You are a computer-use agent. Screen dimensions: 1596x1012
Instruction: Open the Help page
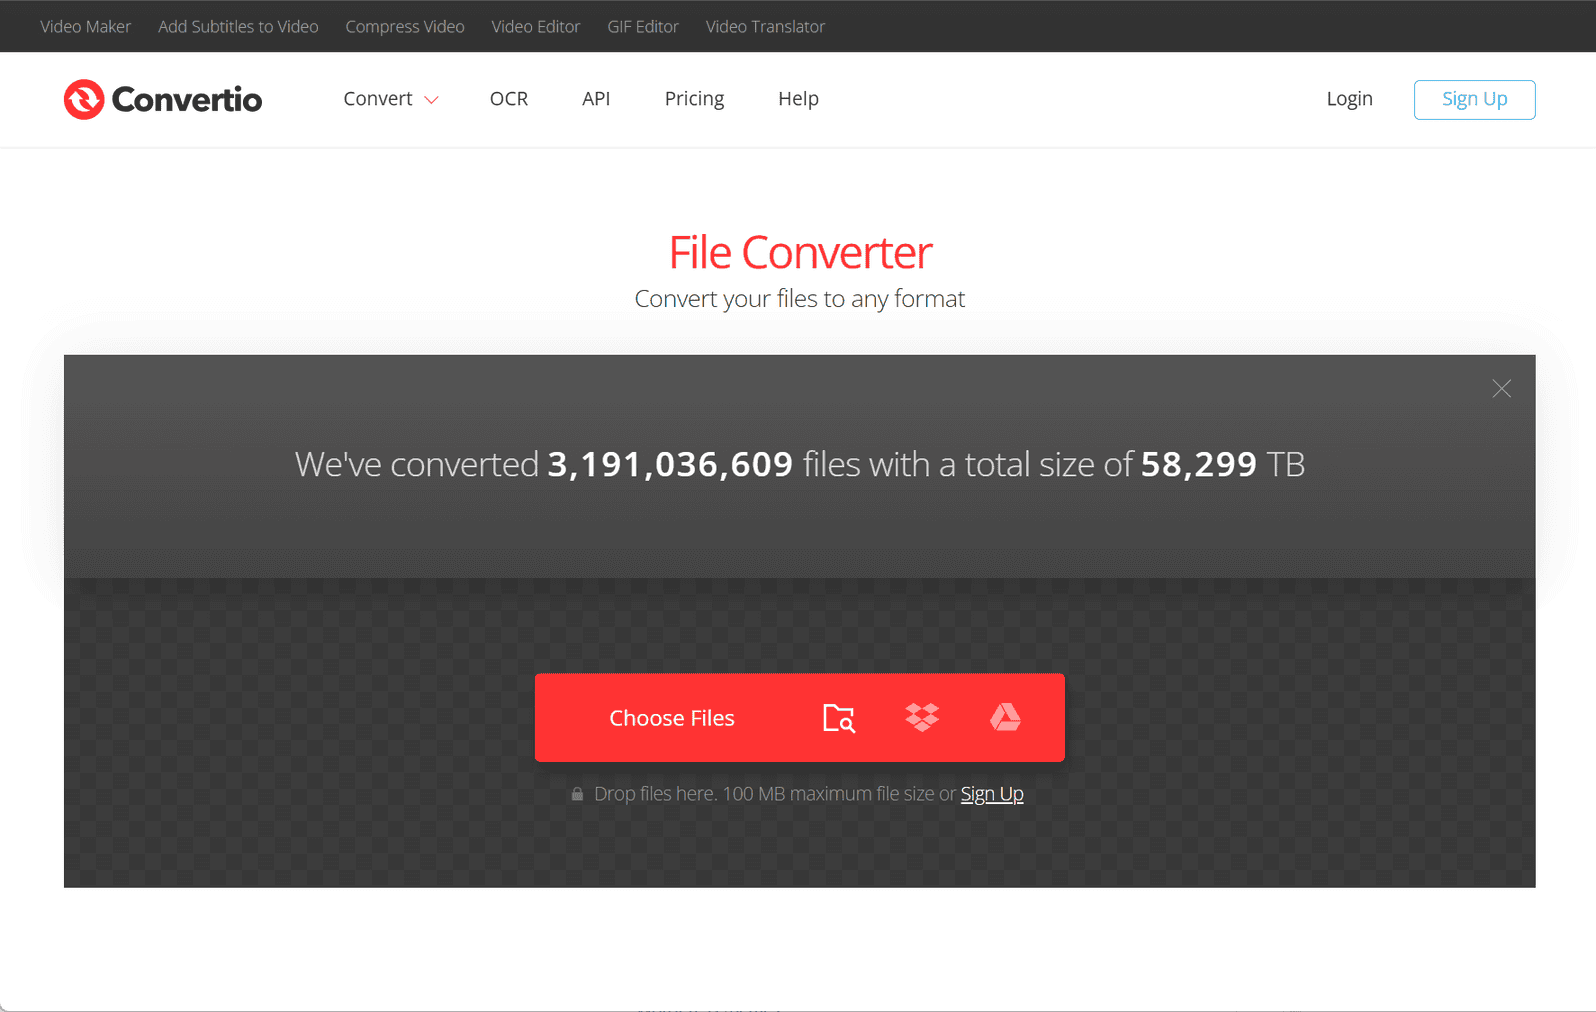(798, 99)
